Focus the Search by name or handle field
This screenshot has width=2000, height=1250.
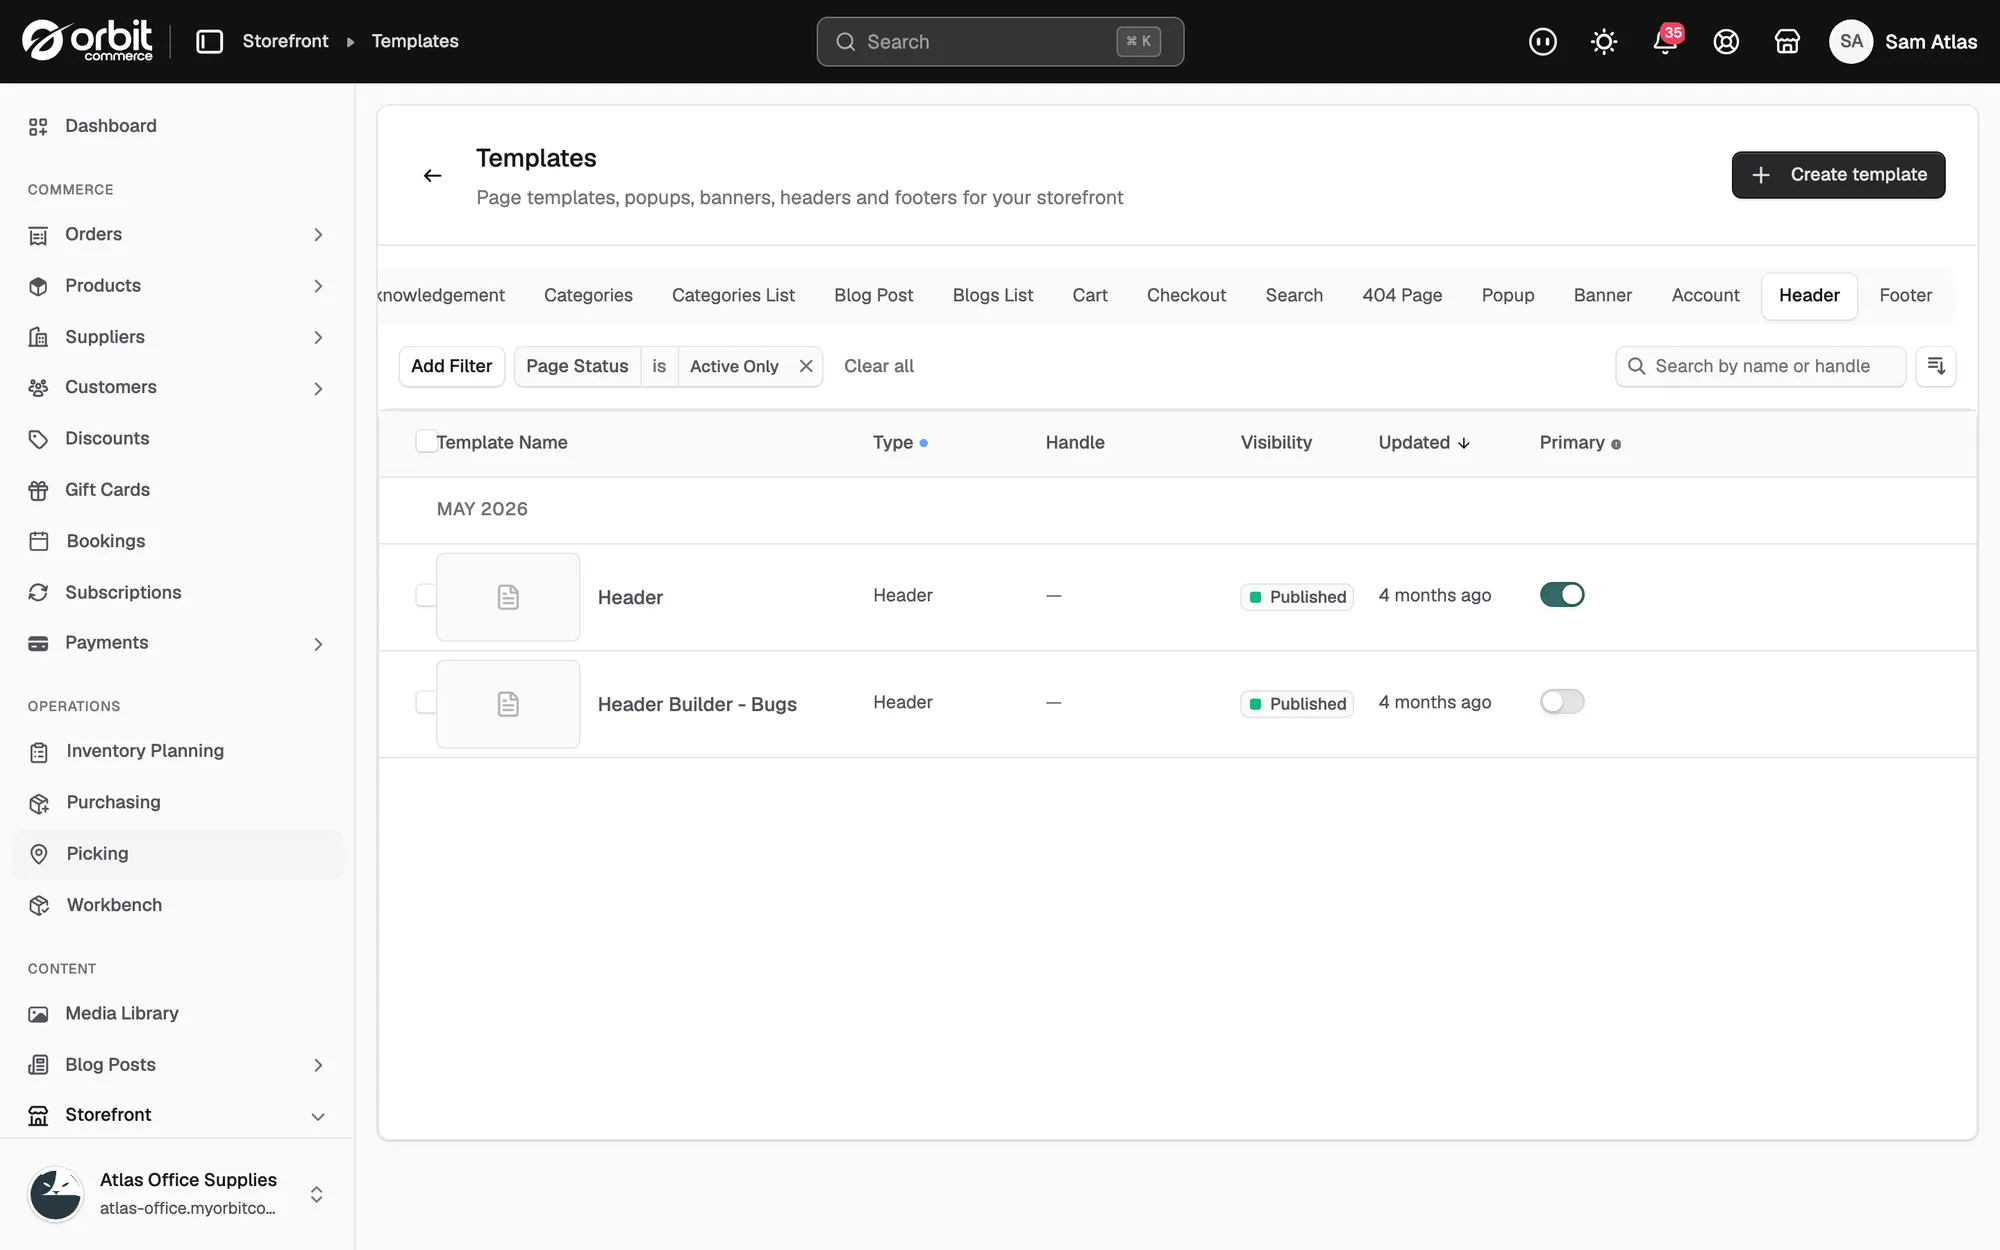pyautogui.click(x=1760, y=366)
